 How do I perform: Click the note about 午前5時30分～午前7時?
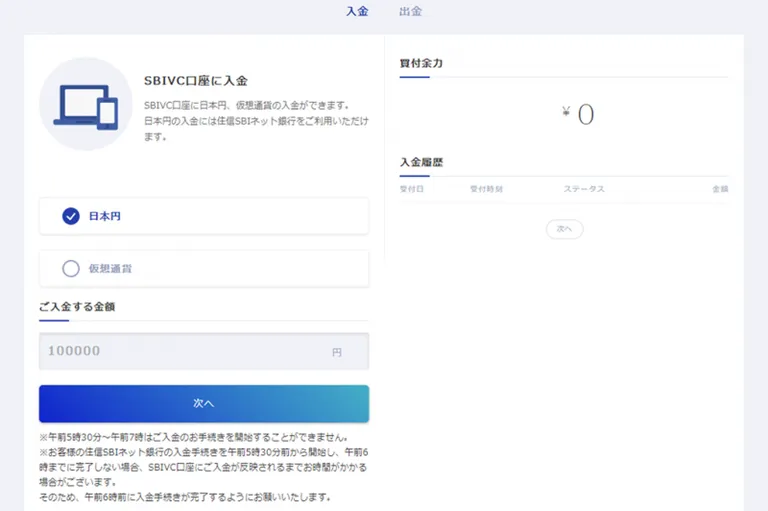[194, 437]
